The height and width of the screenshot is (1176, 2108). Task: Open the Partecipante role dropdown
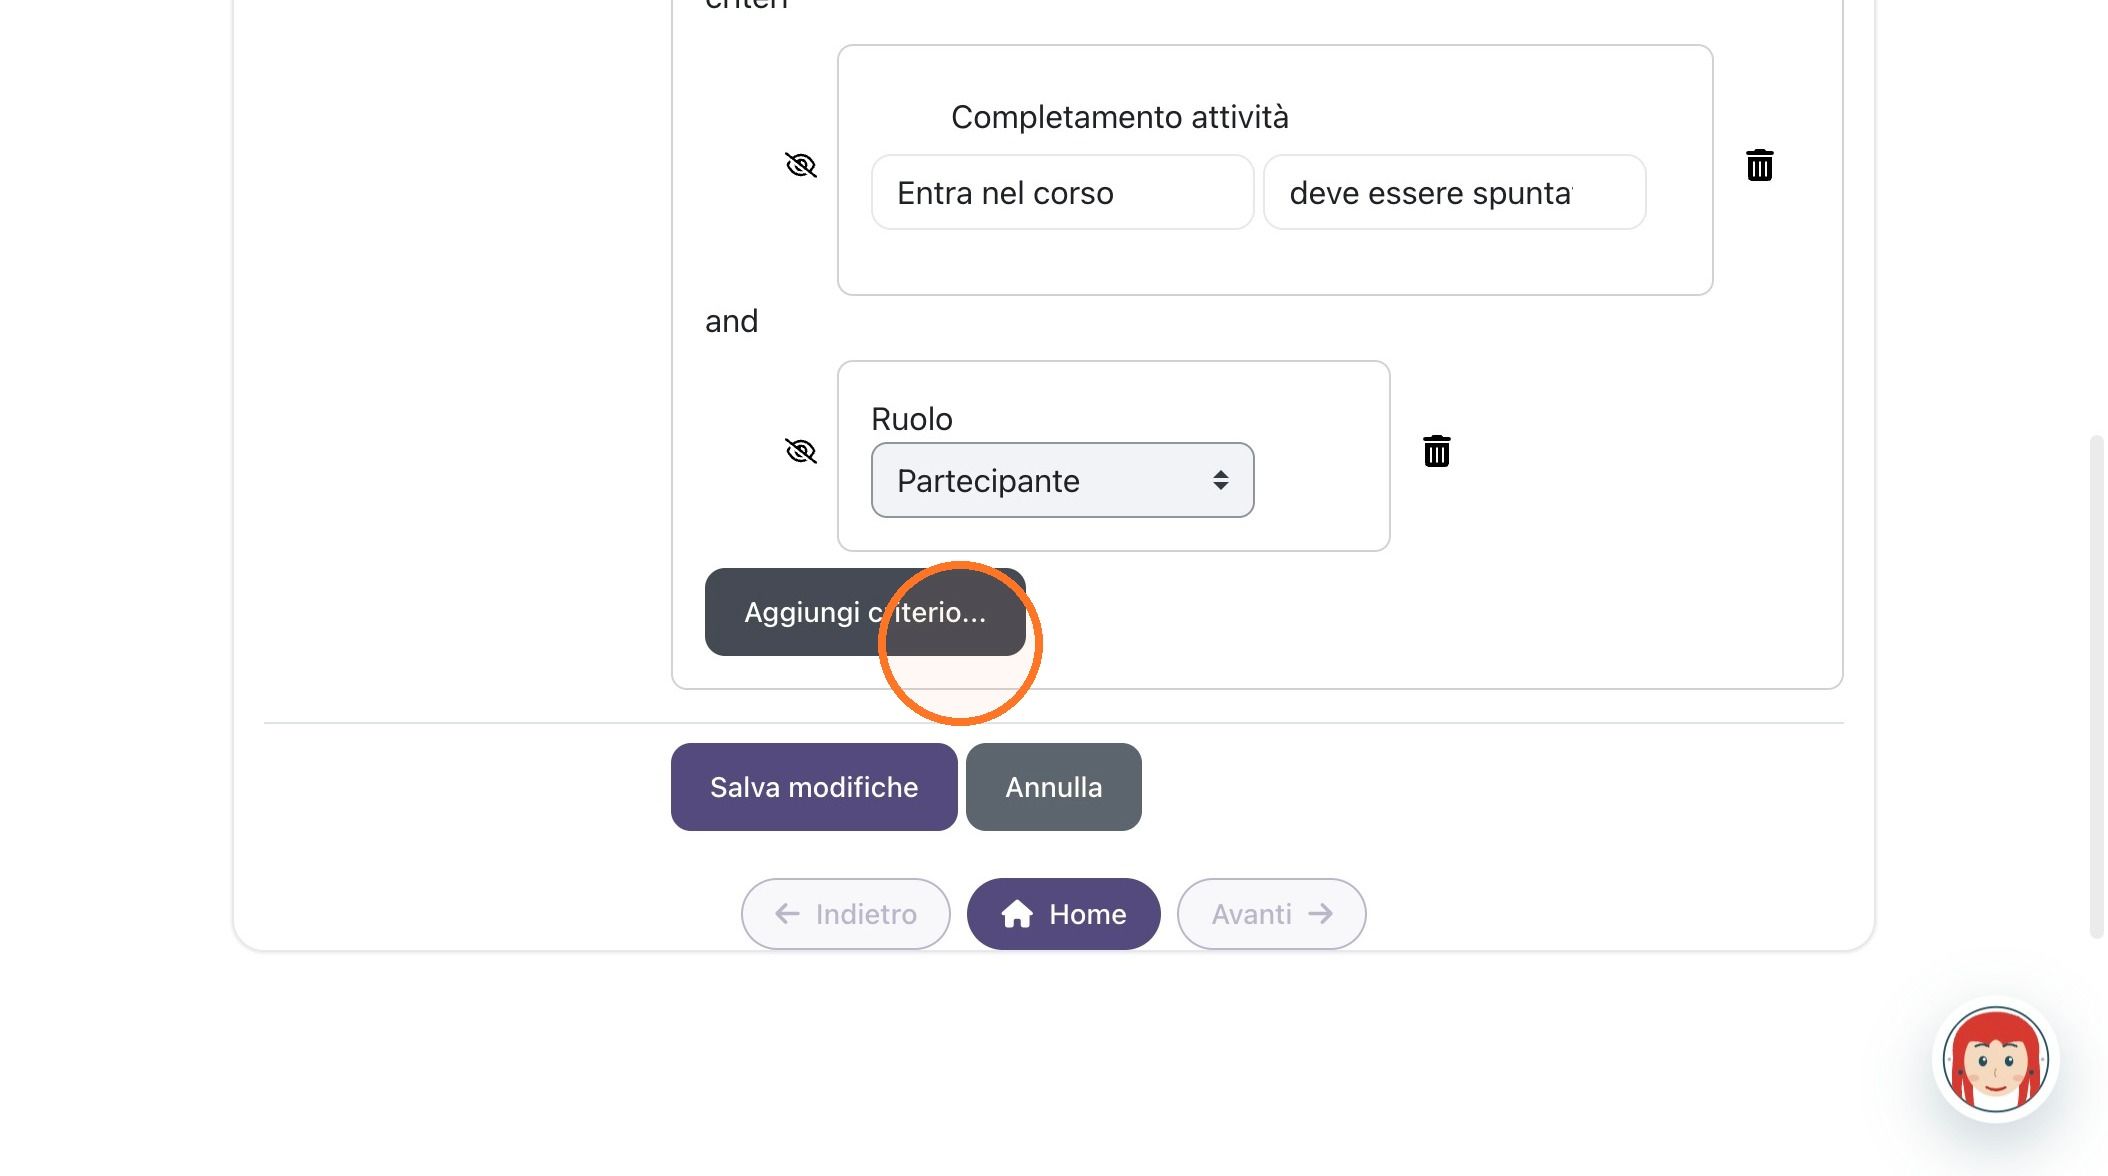(x=1062, y=480)
